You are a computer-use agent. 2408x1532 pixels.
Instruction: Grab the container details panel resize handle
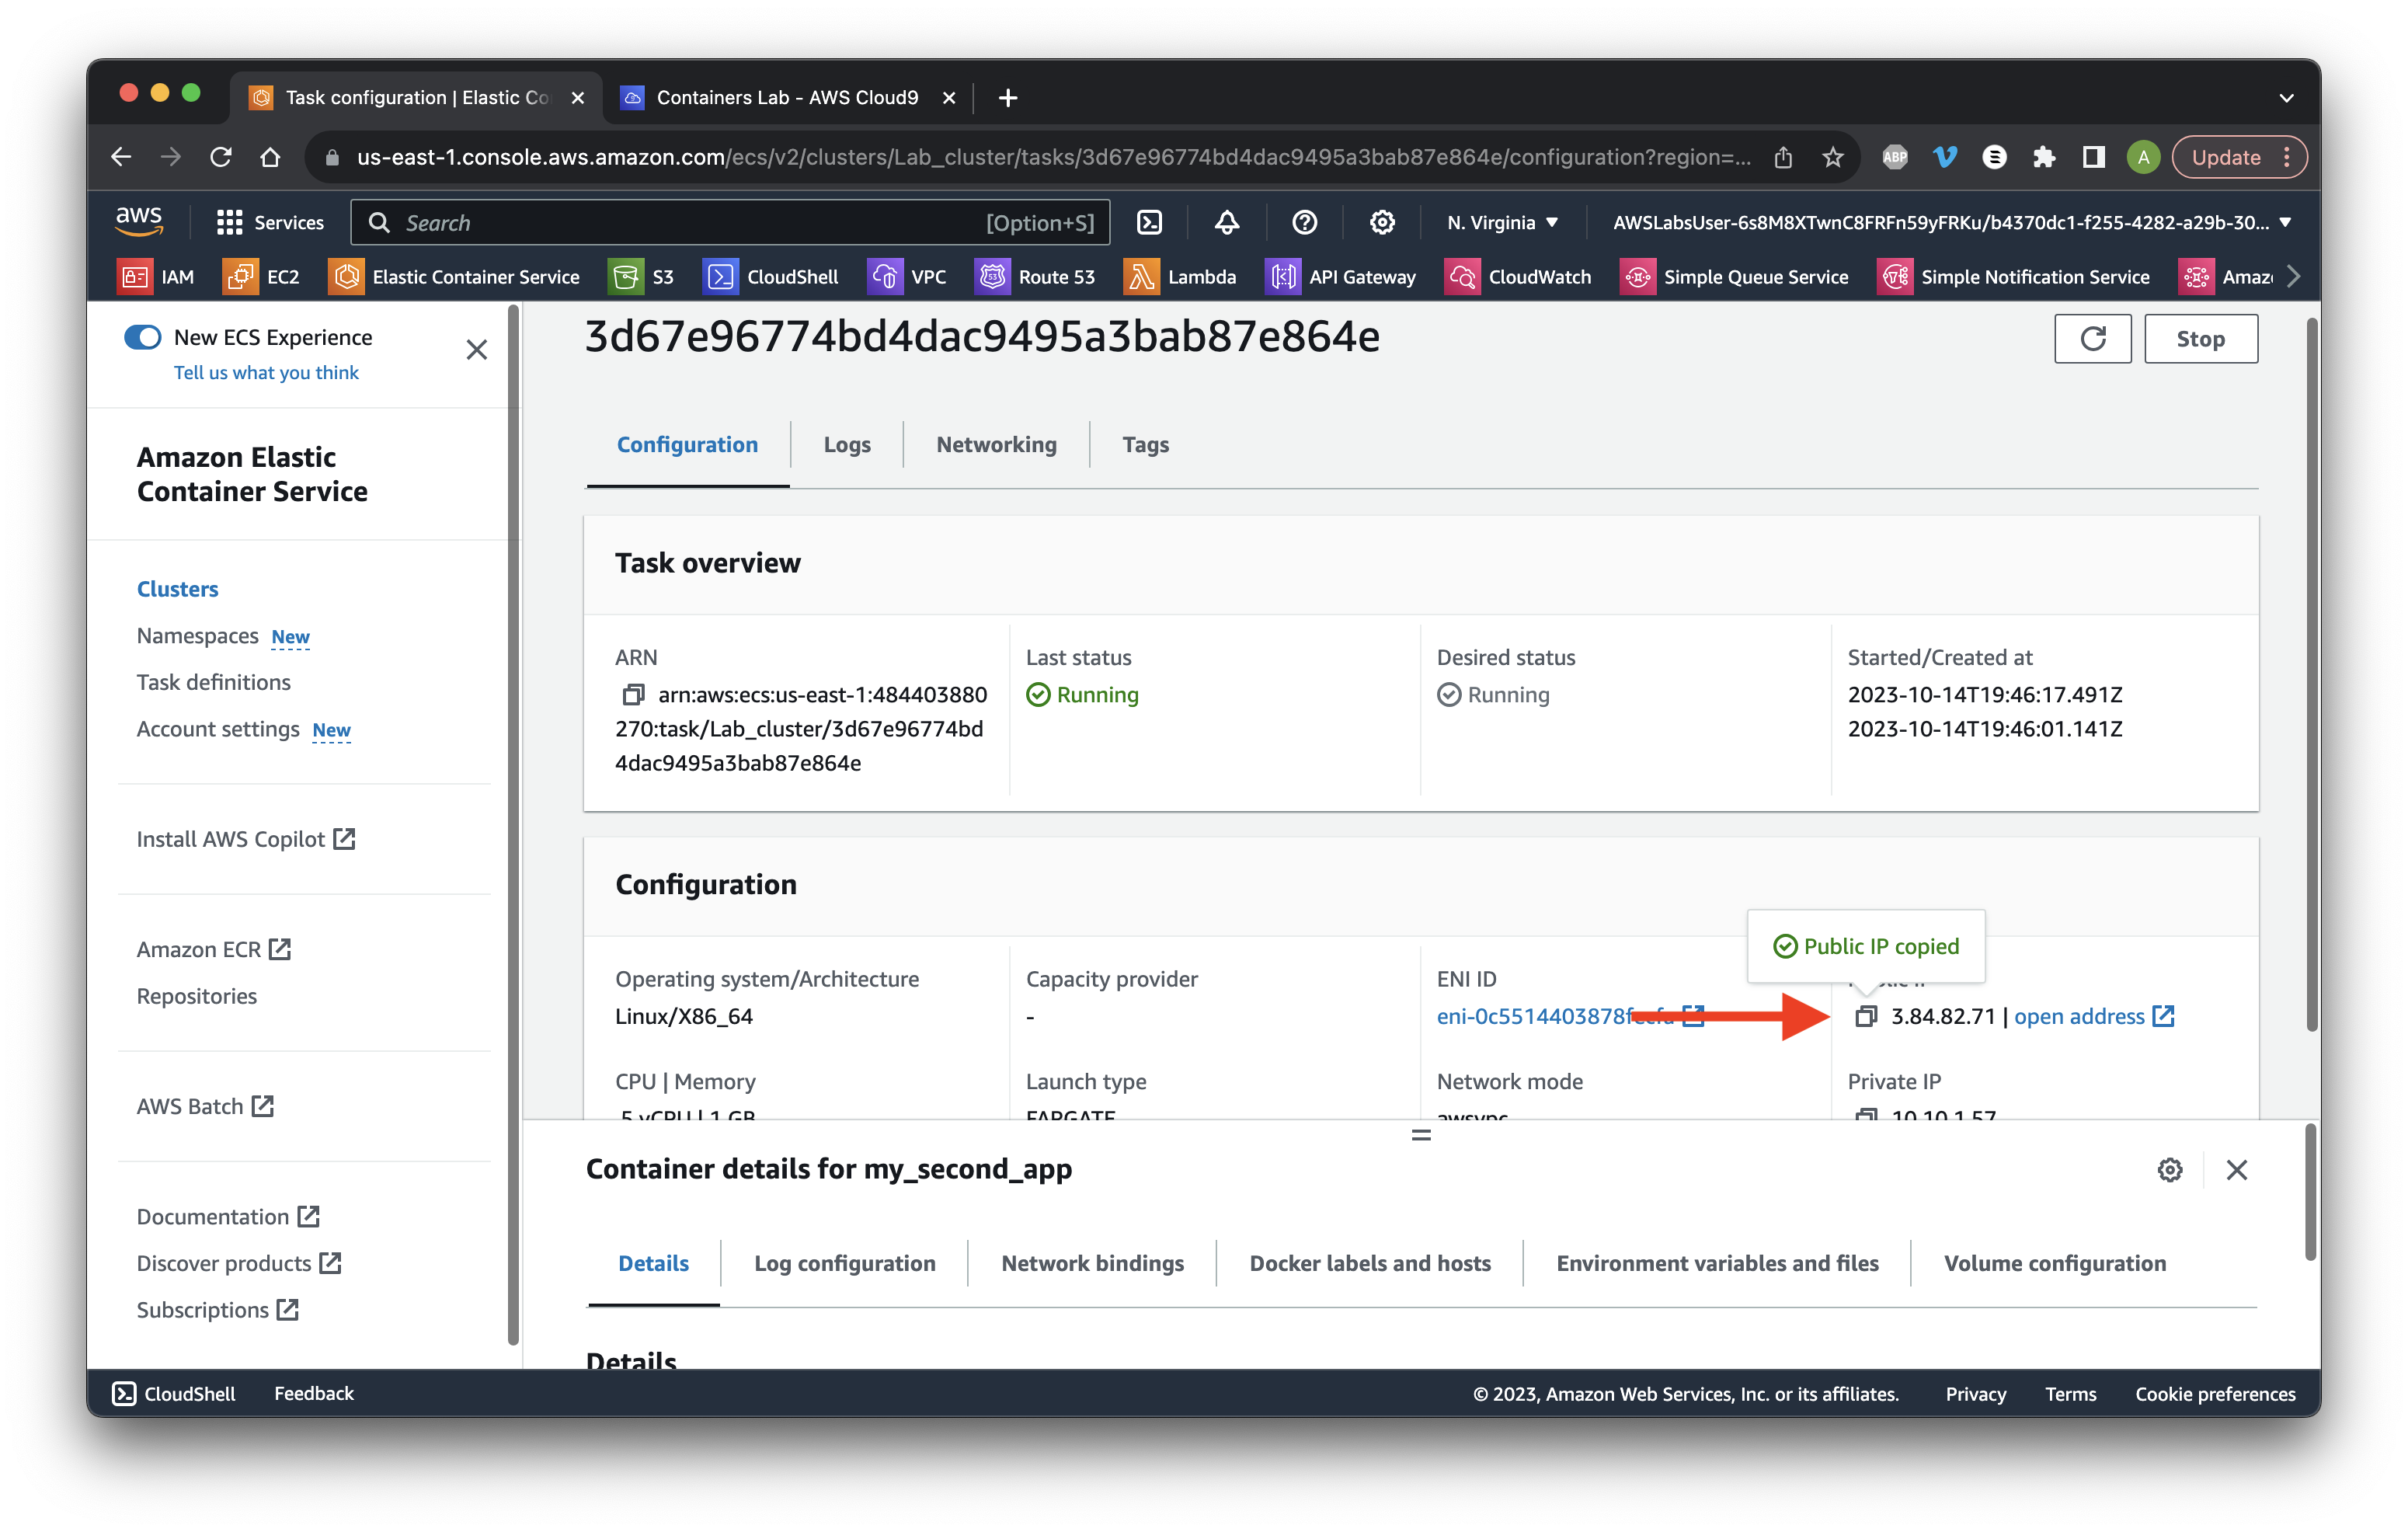click(x=1421, y=1135)
